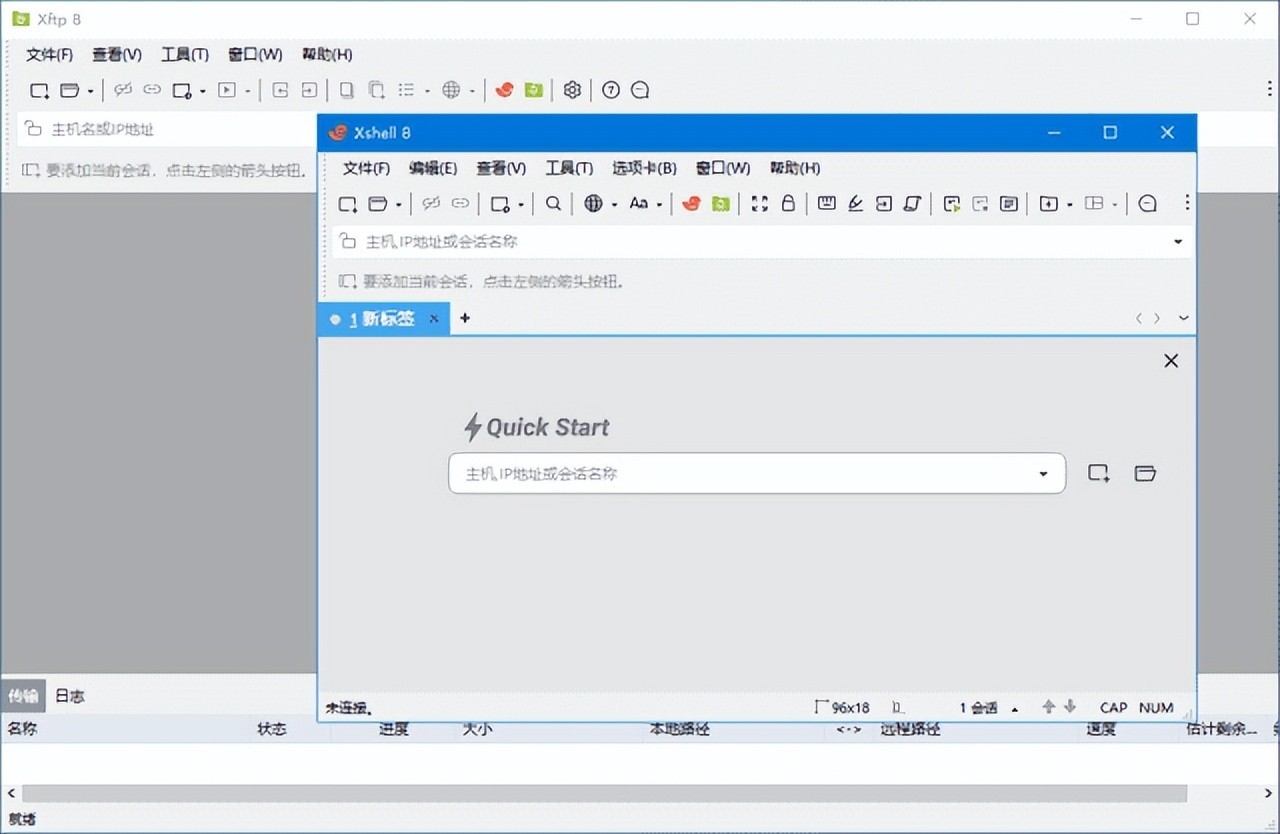This screenshot has height=834, width=1280.
Task: Open the Xshell 文件(F) menu
Action: click(366, 168)
